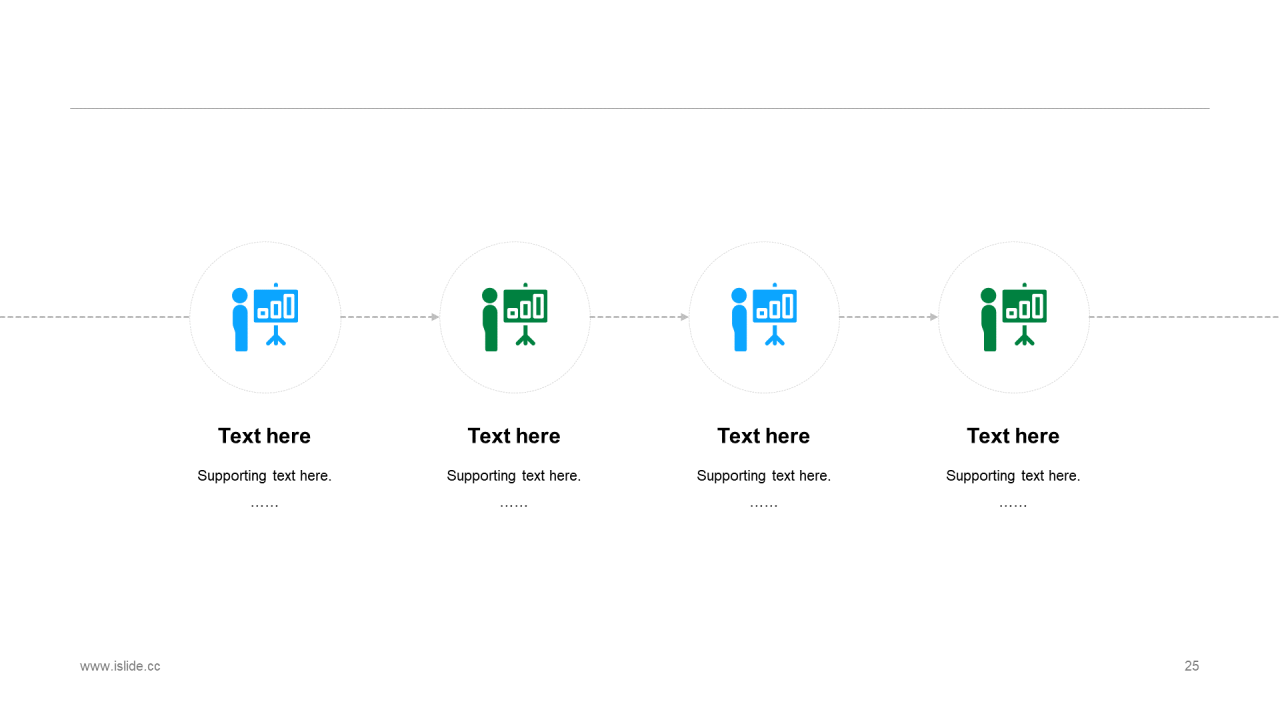Click the first blue presenter icon
Viewport: 1280px width, 720px height.
coord(265,317)
